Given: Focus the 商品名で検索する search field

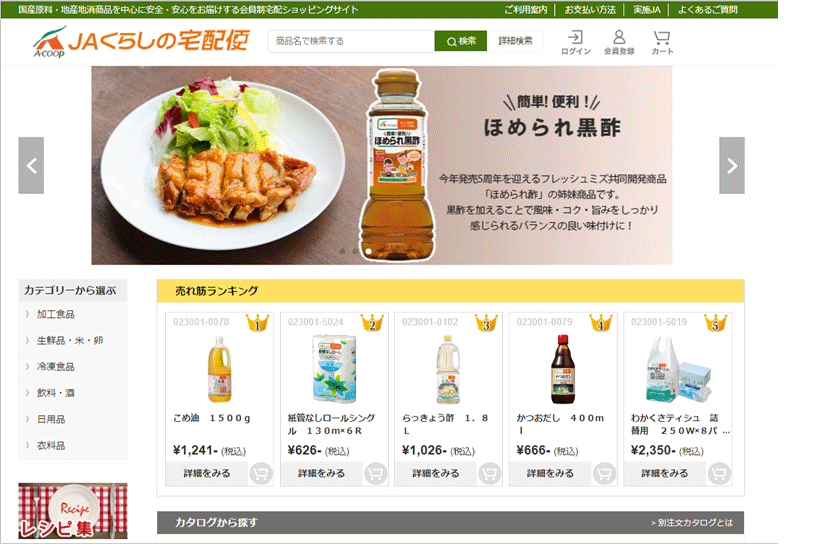Looking at the screenshot, I should click(x=351, y=41).
